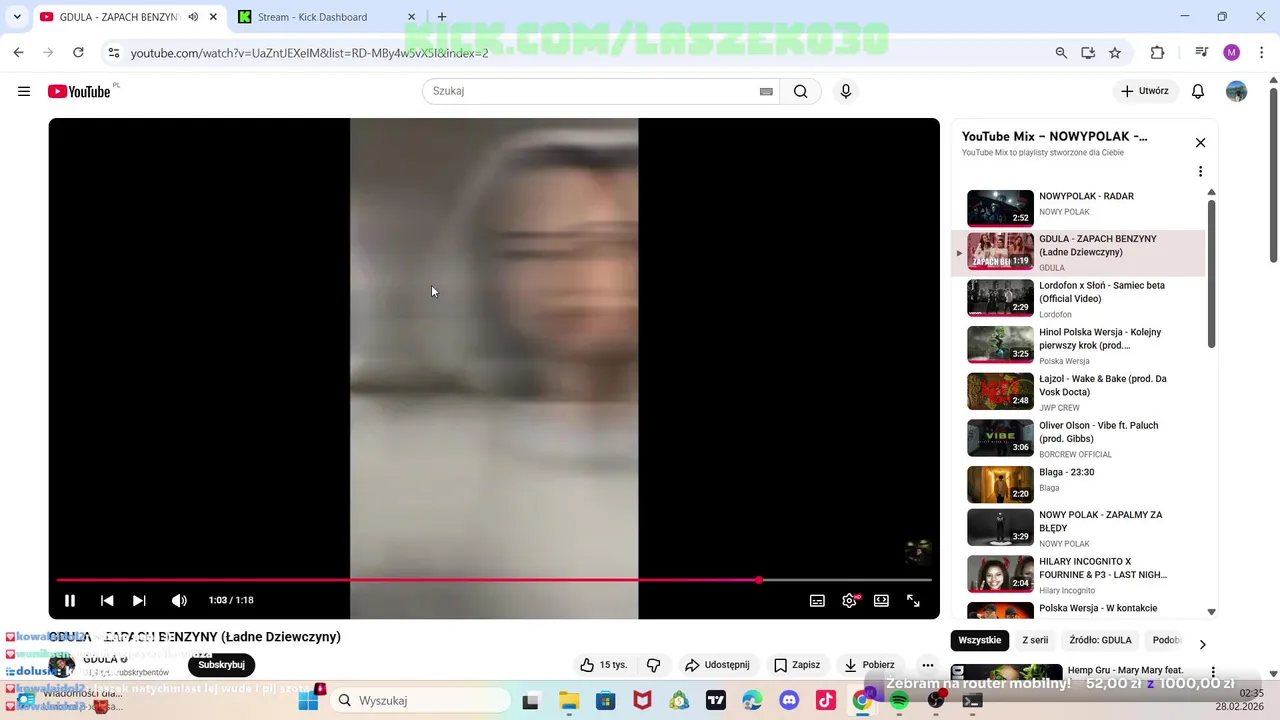
Task: Close the Stream - Kick Dashboard tab
Action: 411,17
